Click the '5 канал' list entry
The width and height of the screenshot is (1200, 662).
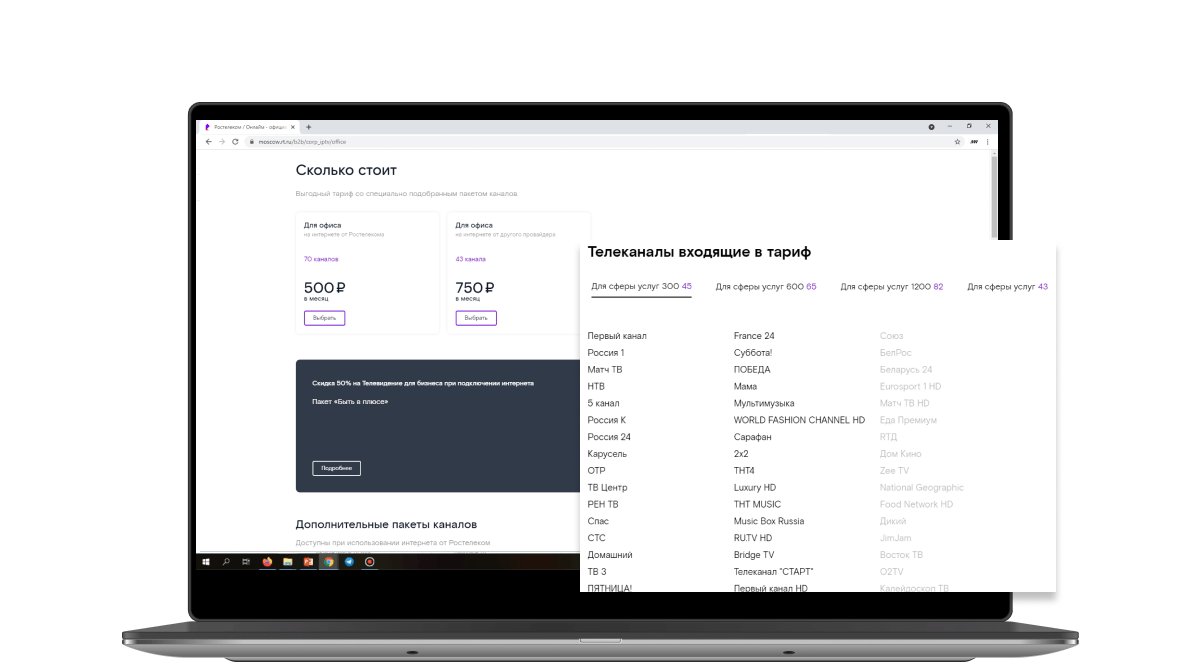[603, 403]
